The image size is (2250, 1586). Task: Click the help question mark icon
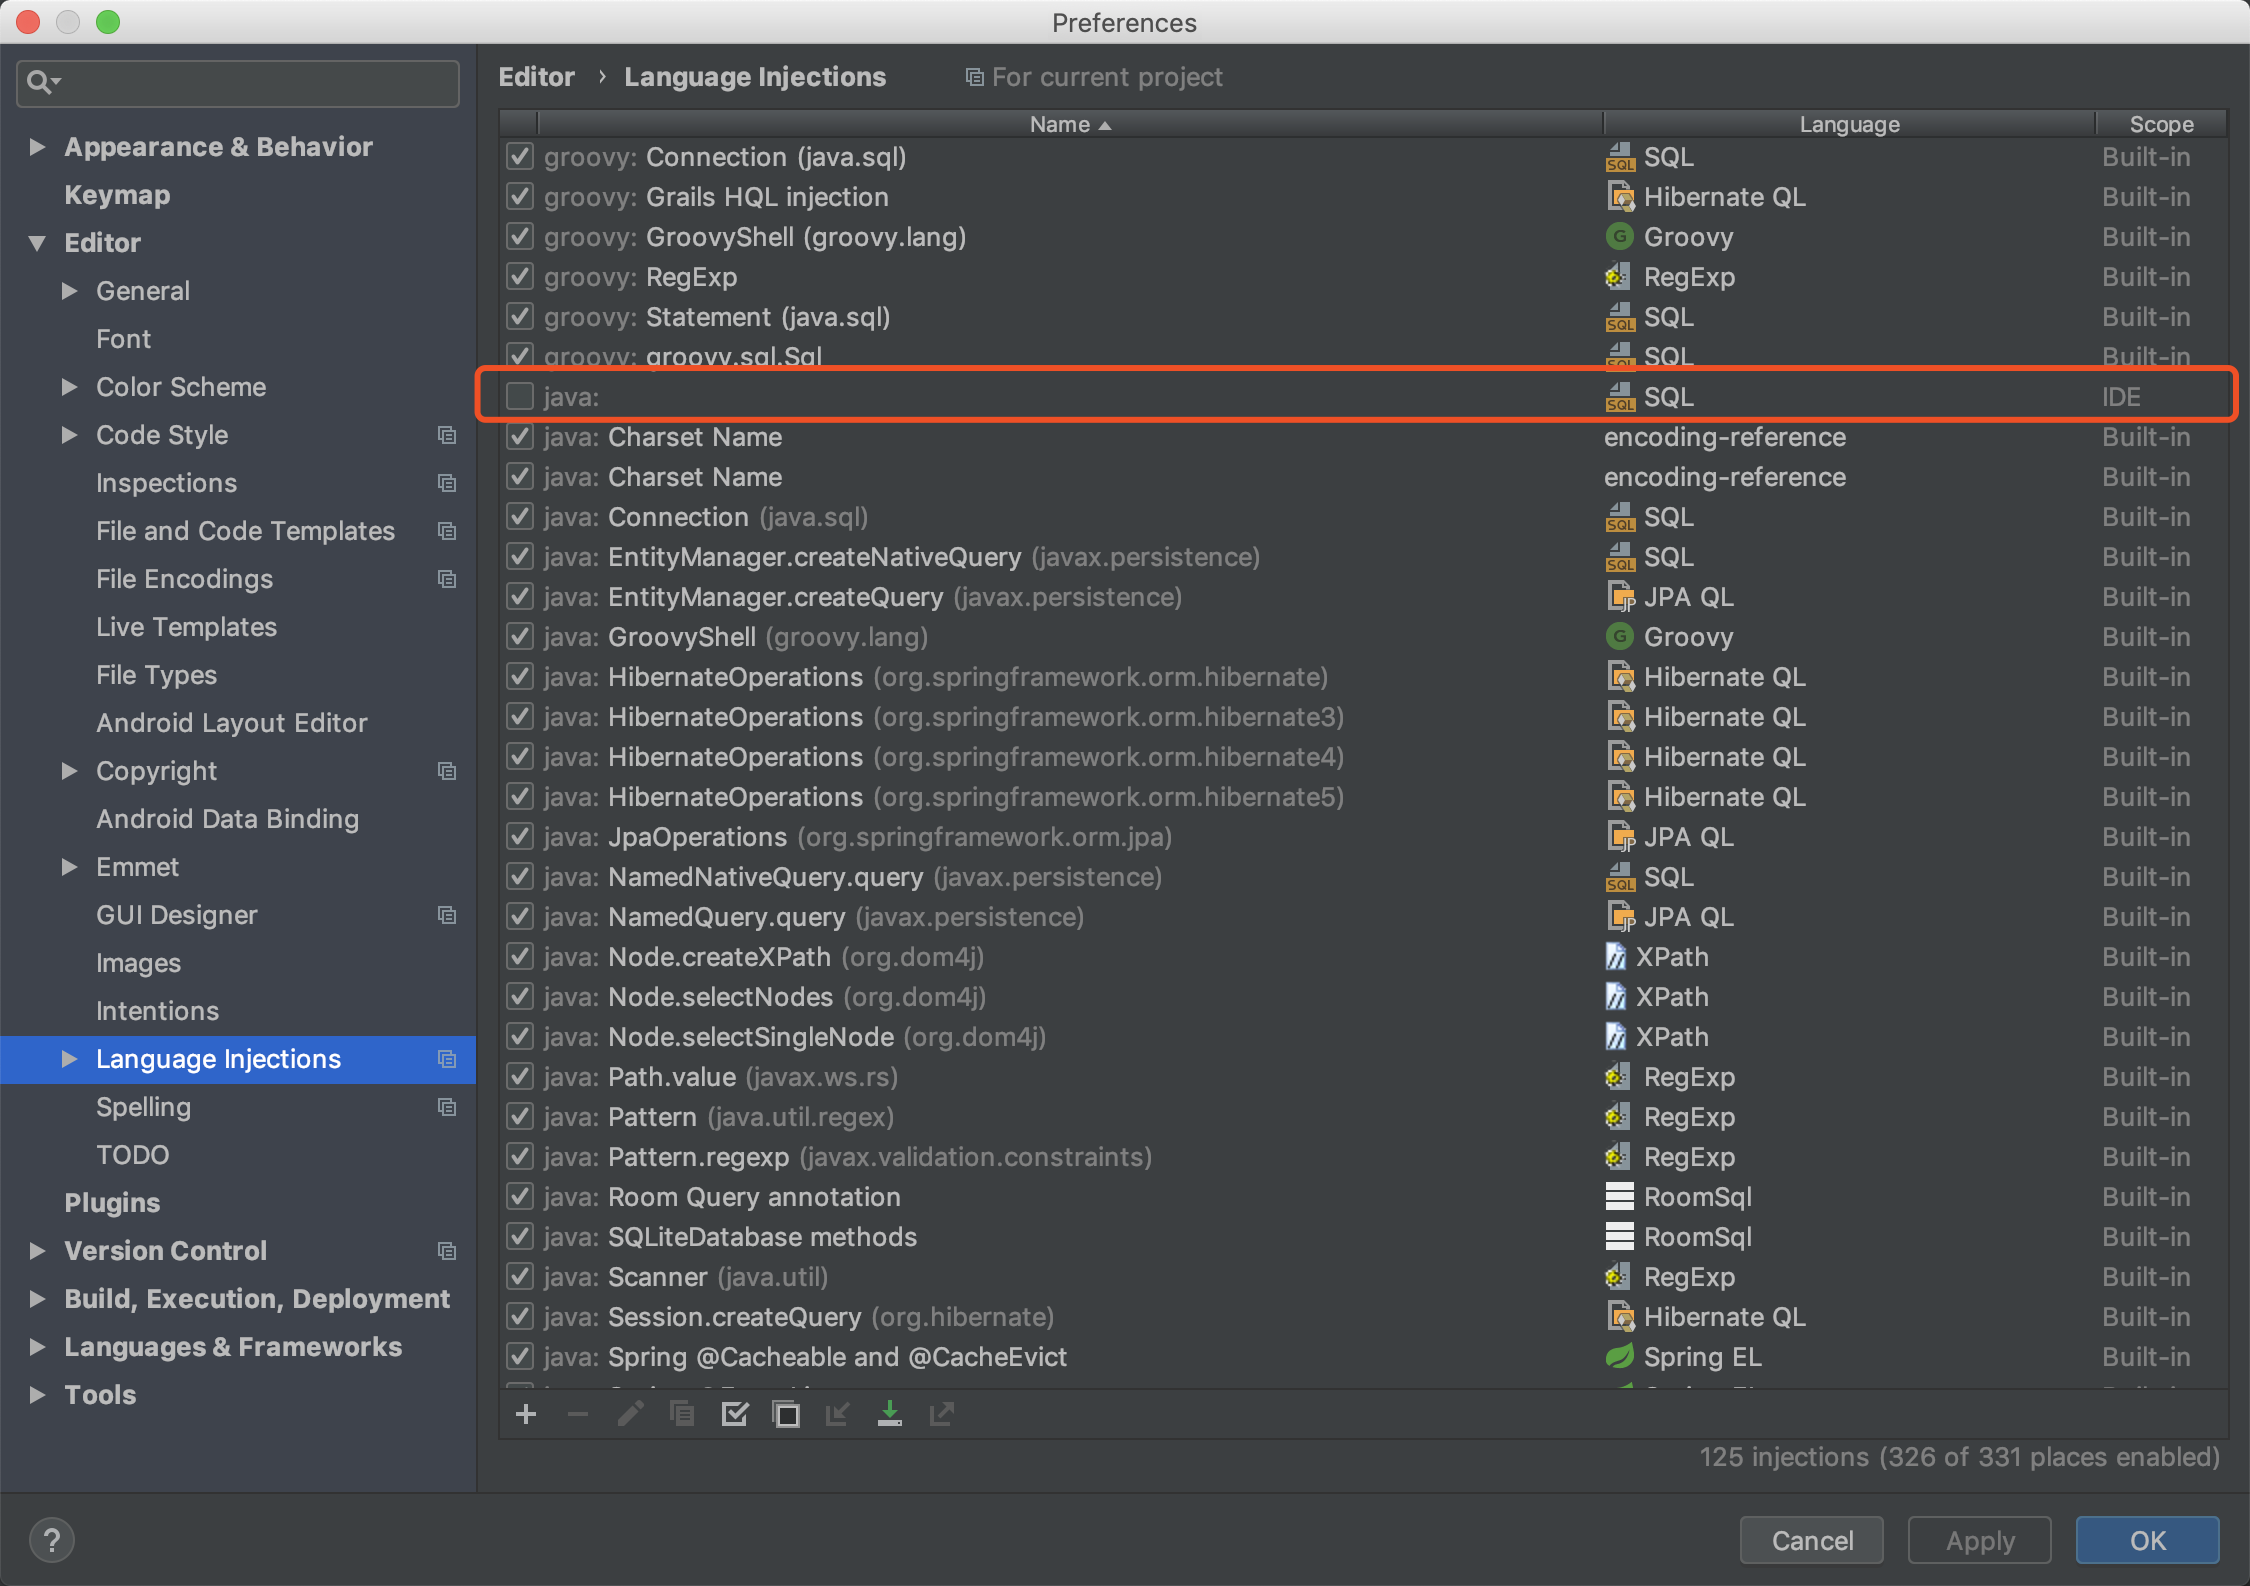coord(52,1540)
